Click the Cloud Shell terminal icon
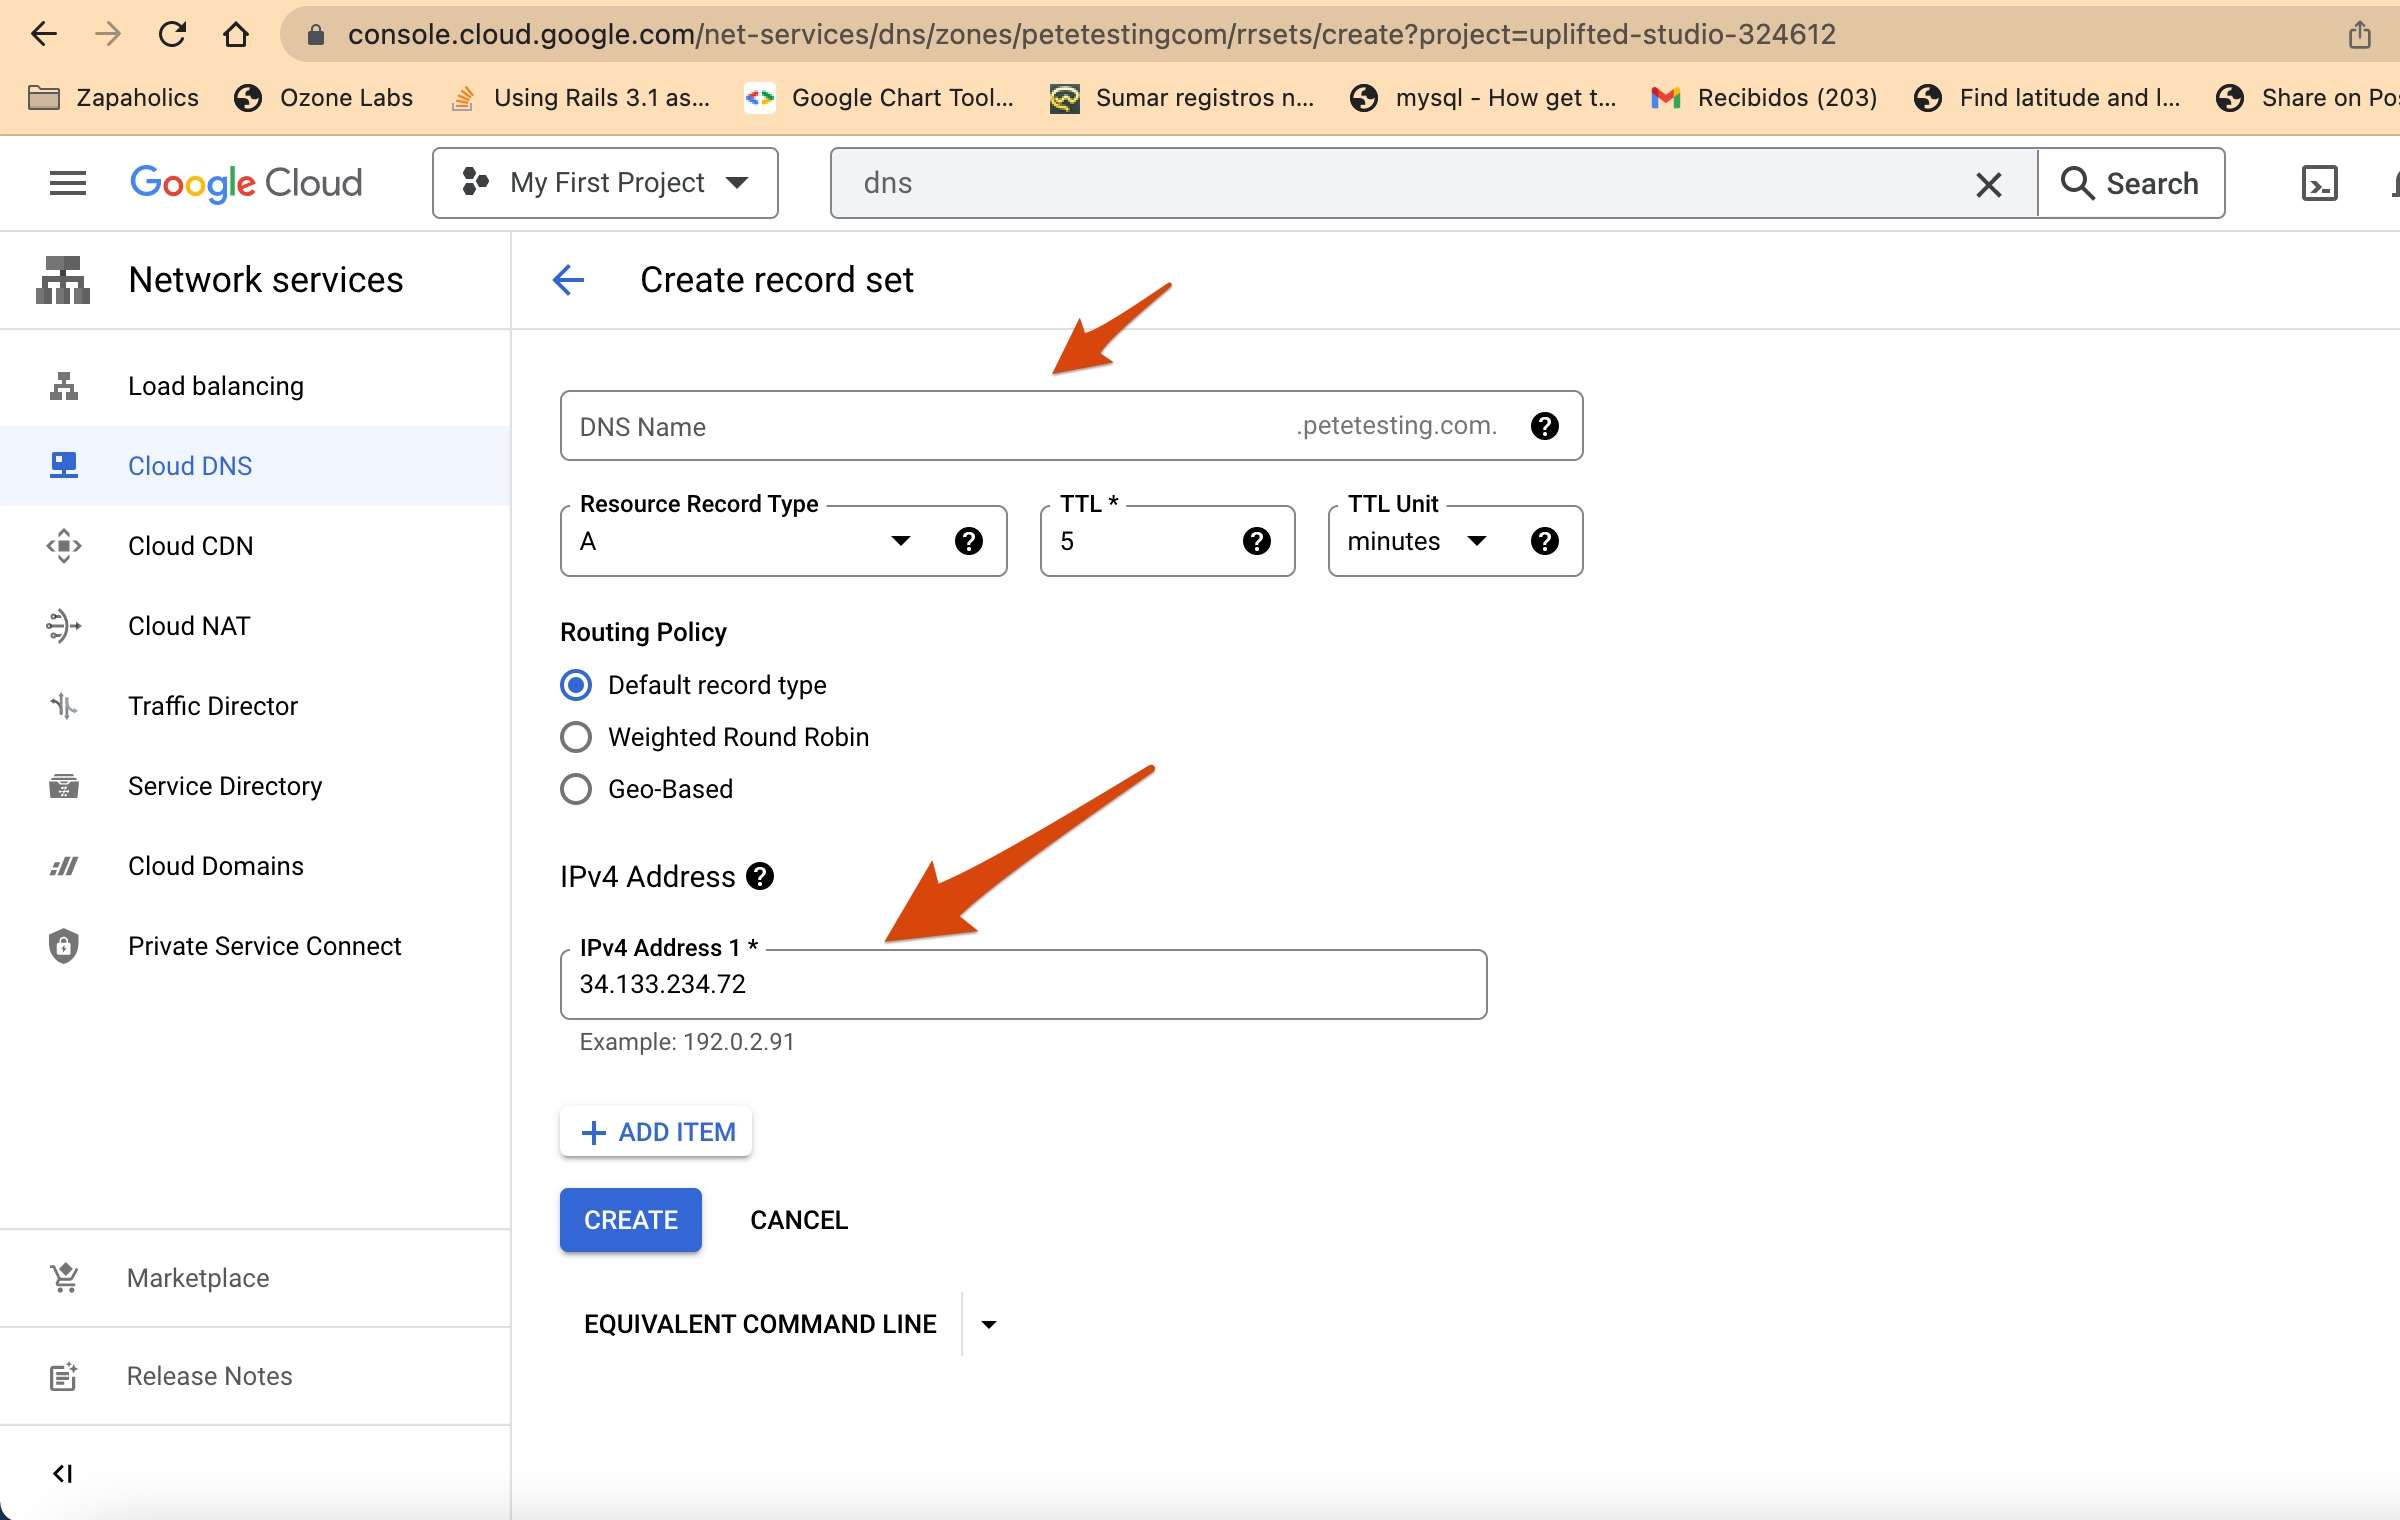Viewport: 2400px width, 1520px height. click(2319, 183)
